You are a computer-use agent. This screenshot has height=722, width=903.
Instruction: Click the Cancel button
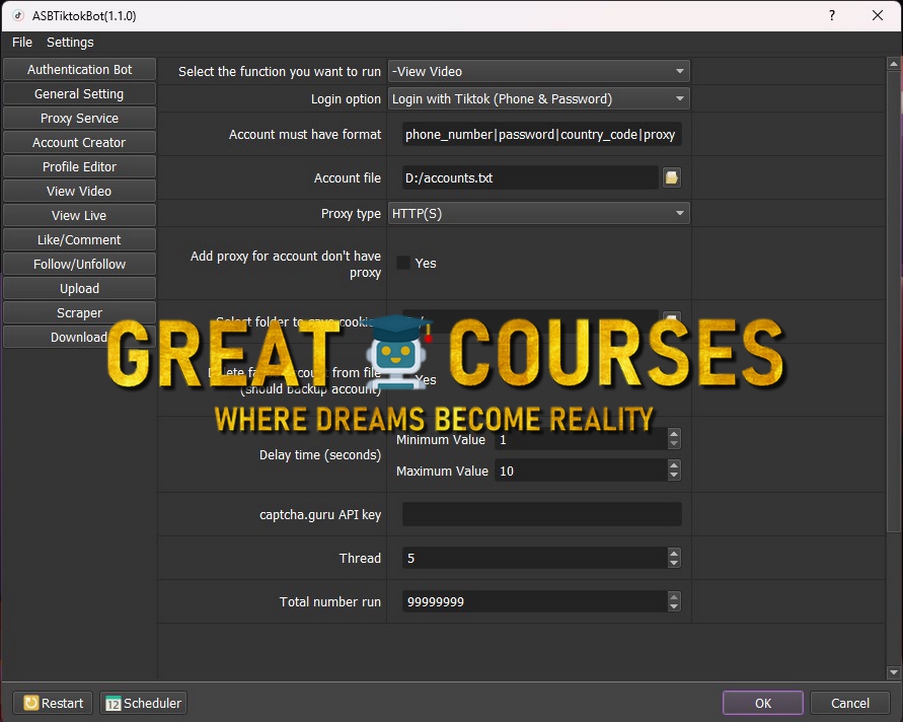(x=850, y=703)
